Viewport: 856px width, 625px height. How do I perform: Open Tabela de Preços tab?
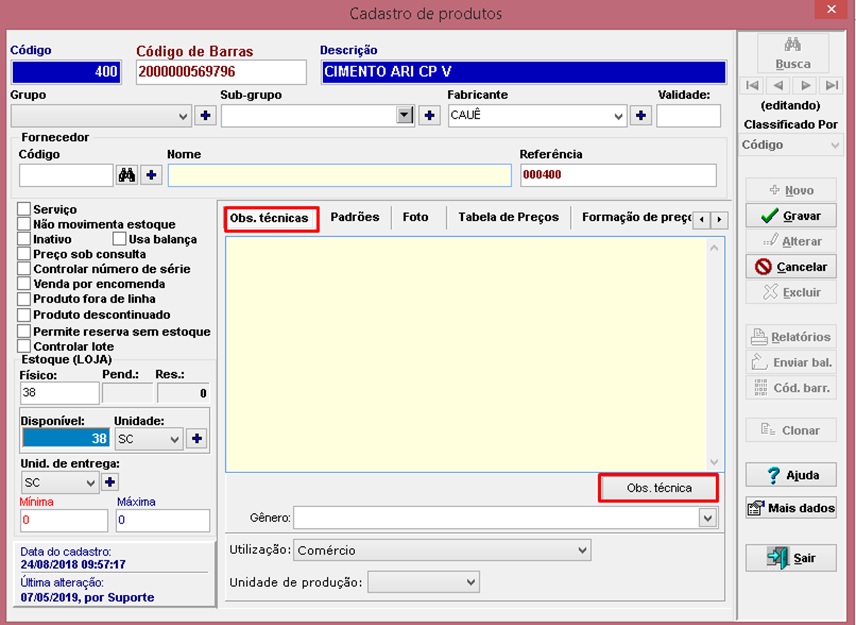[x=508, y=217]
